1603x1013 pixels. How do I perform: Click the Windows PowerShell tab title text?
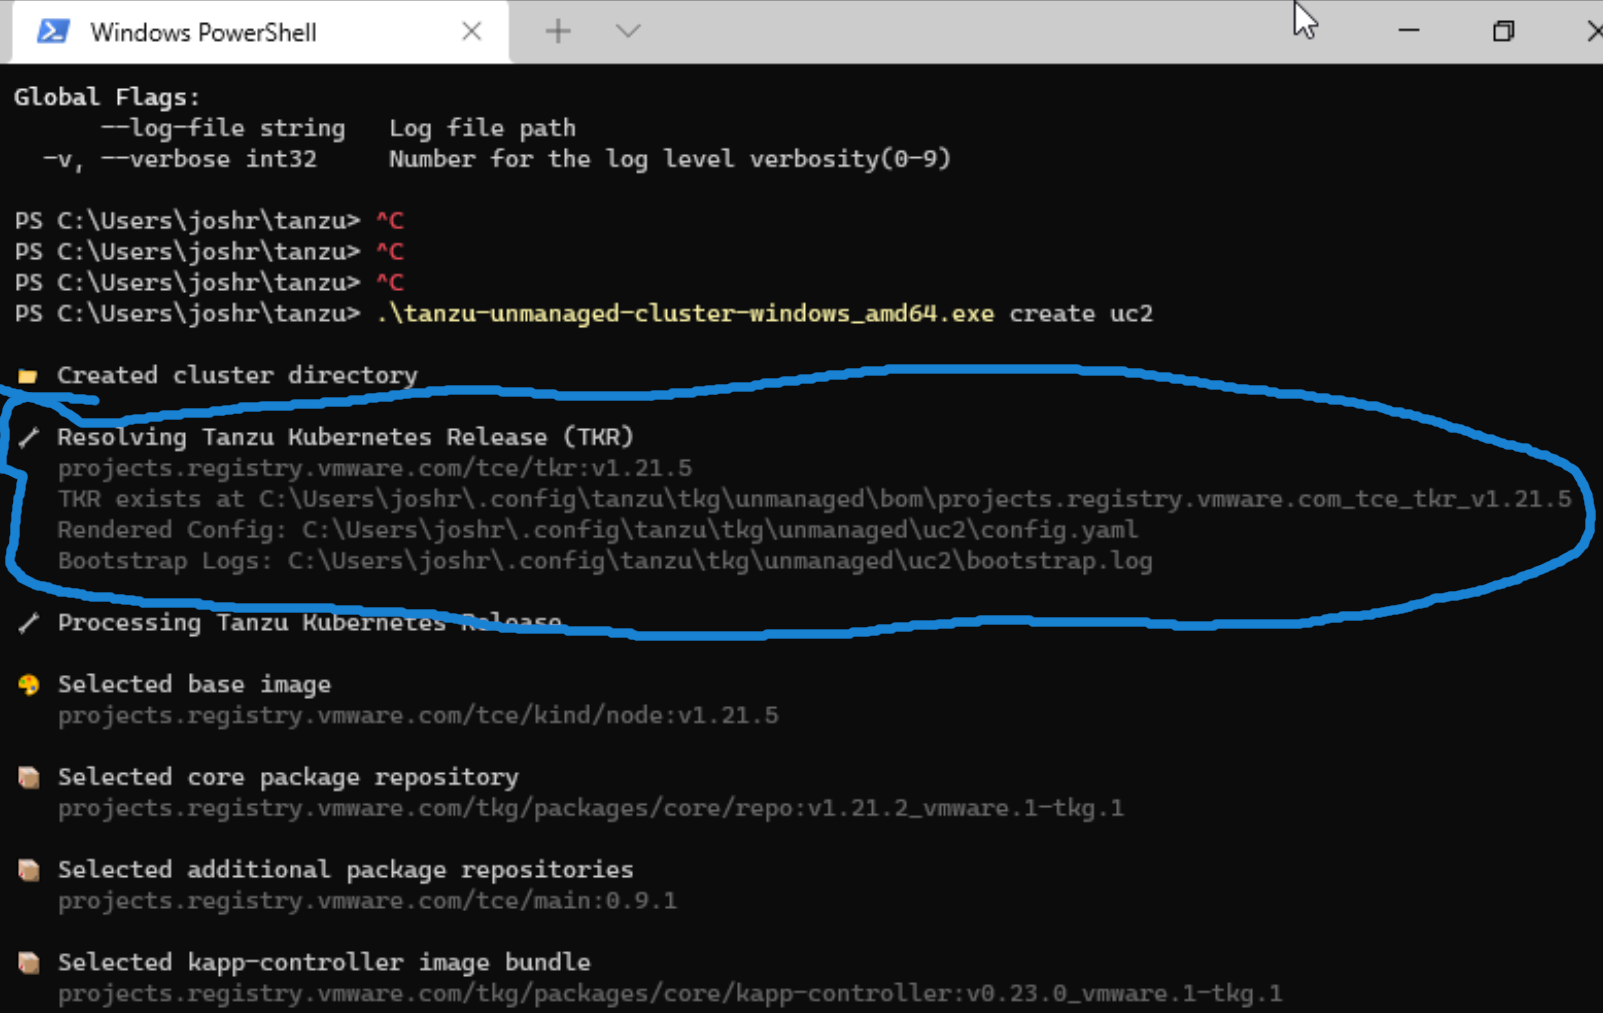(x=203, y=32)
